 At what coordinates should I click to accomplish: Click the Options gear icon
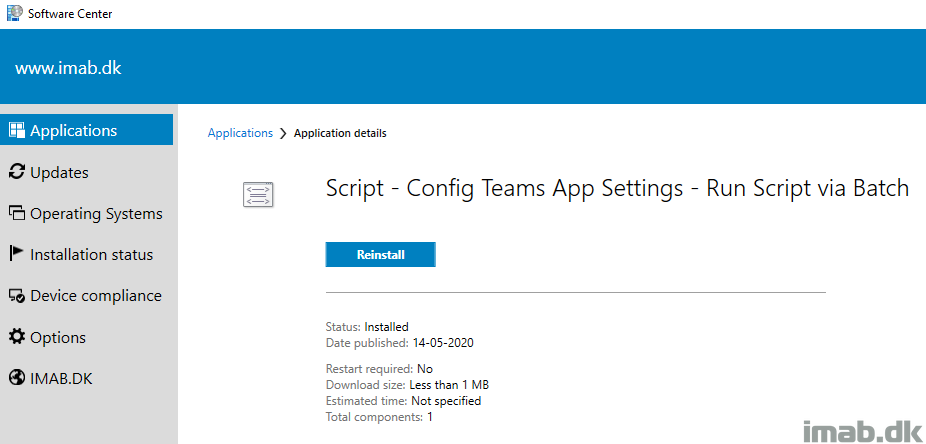pos(16,337)
